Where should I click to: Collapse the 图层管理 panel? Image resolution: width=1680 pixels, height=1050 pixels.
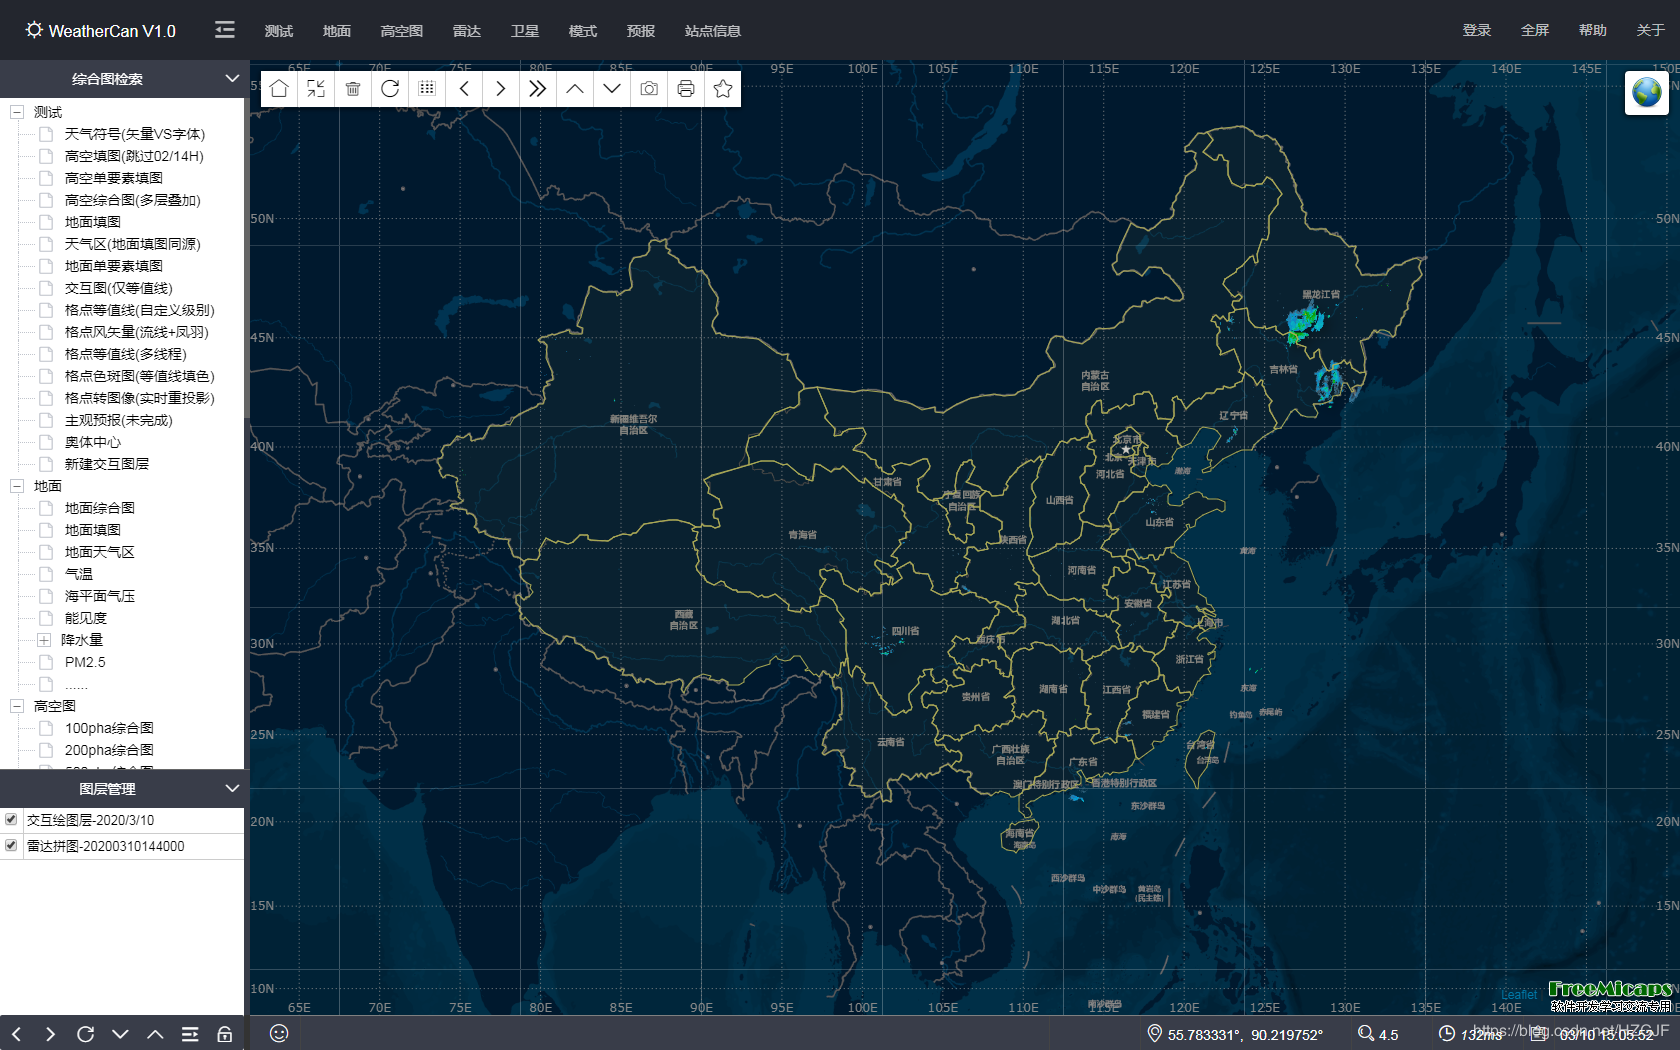(x=233, y=788)
